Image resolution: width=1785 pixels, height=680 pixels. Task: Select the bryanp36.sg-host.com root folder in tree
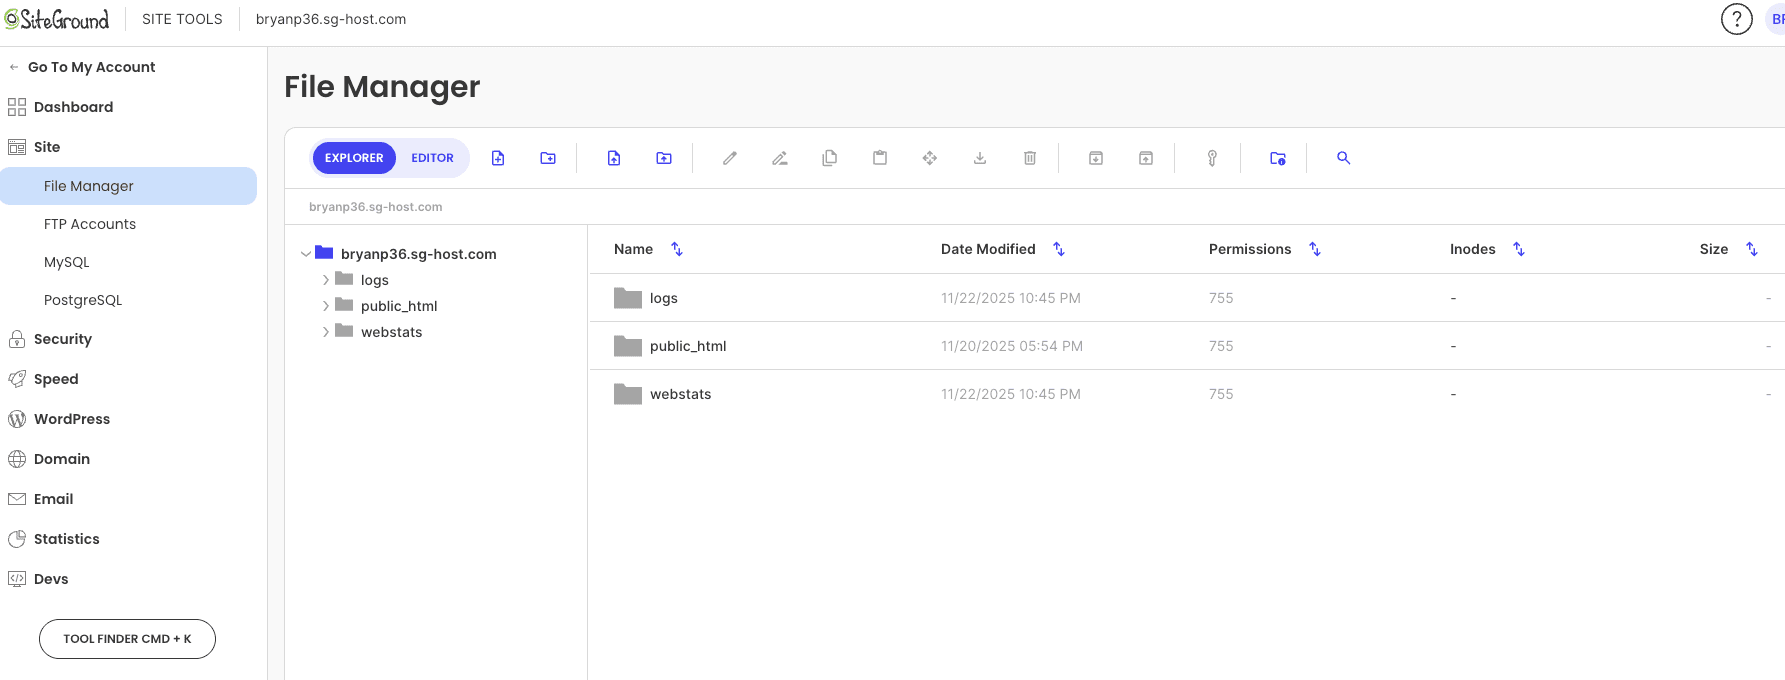418,254
